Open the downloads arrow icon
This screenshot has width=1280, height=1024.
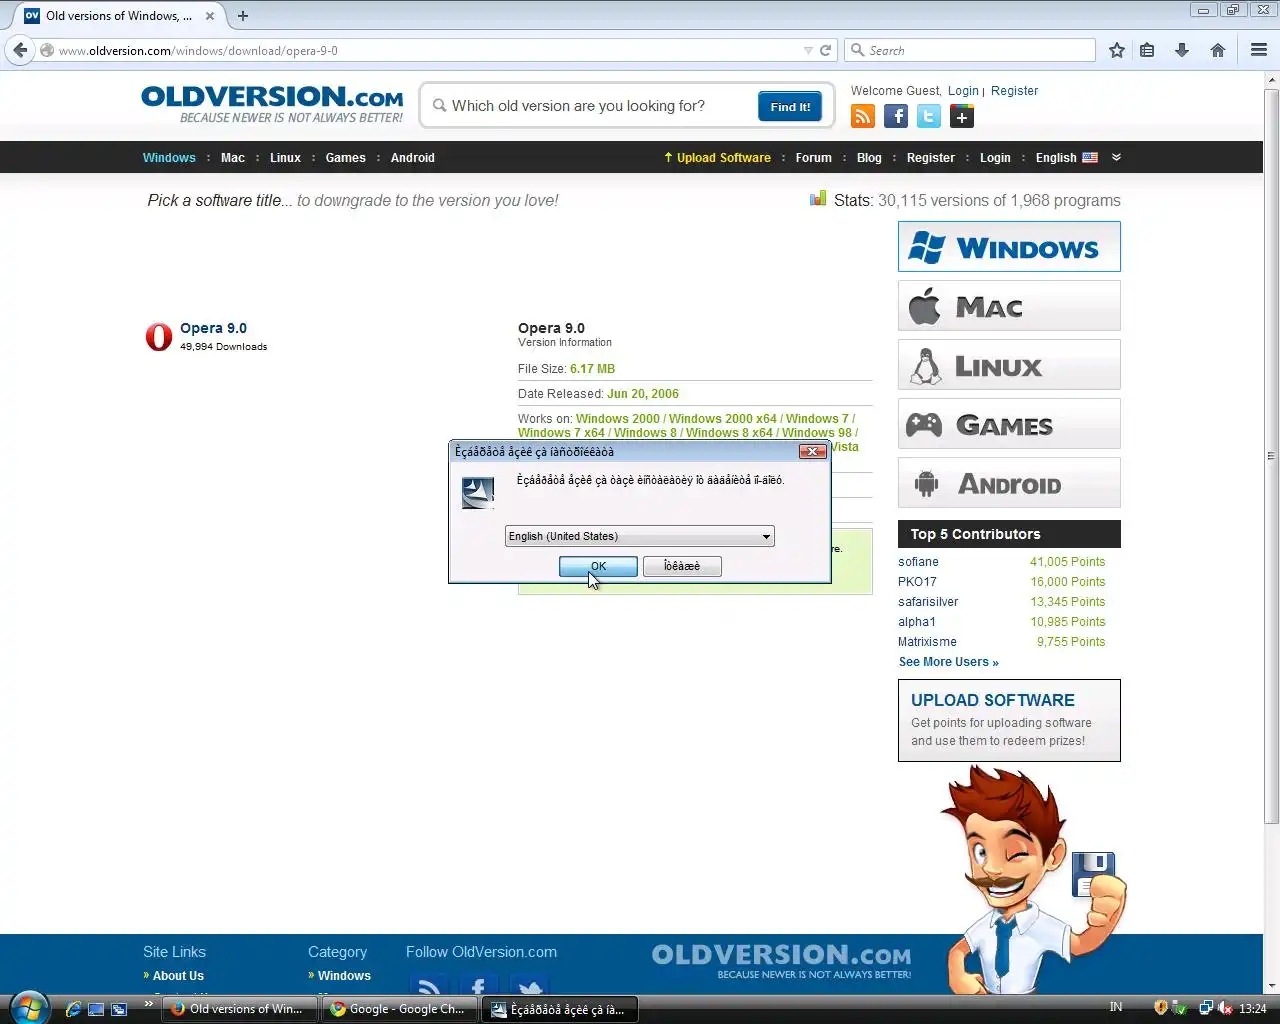tap(1182, 50)
